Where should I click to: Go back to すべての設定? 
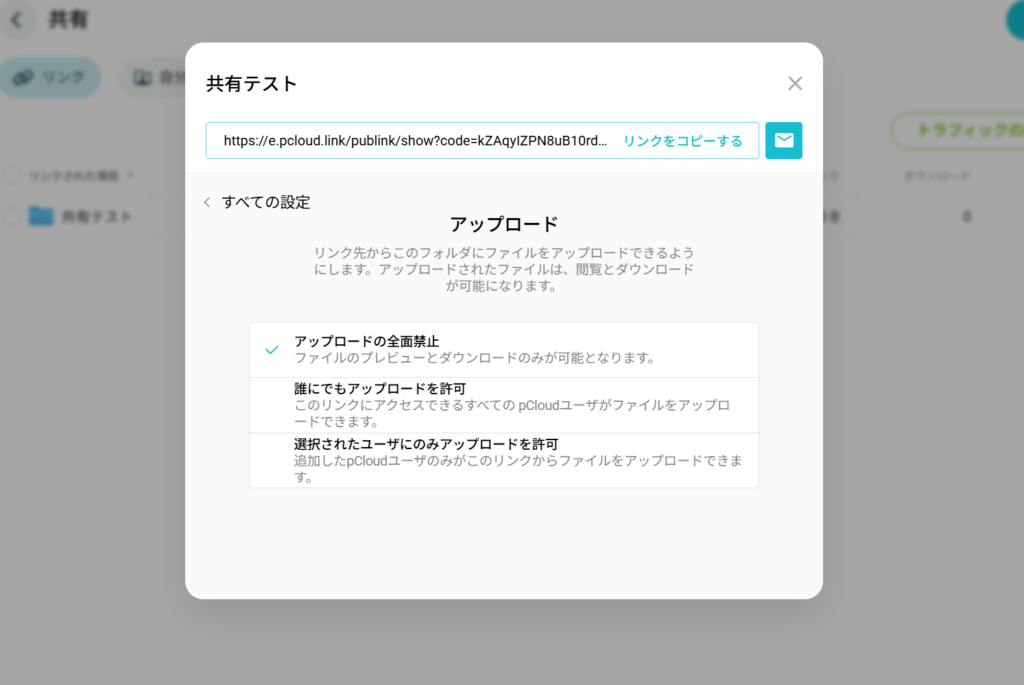(266, 202)
